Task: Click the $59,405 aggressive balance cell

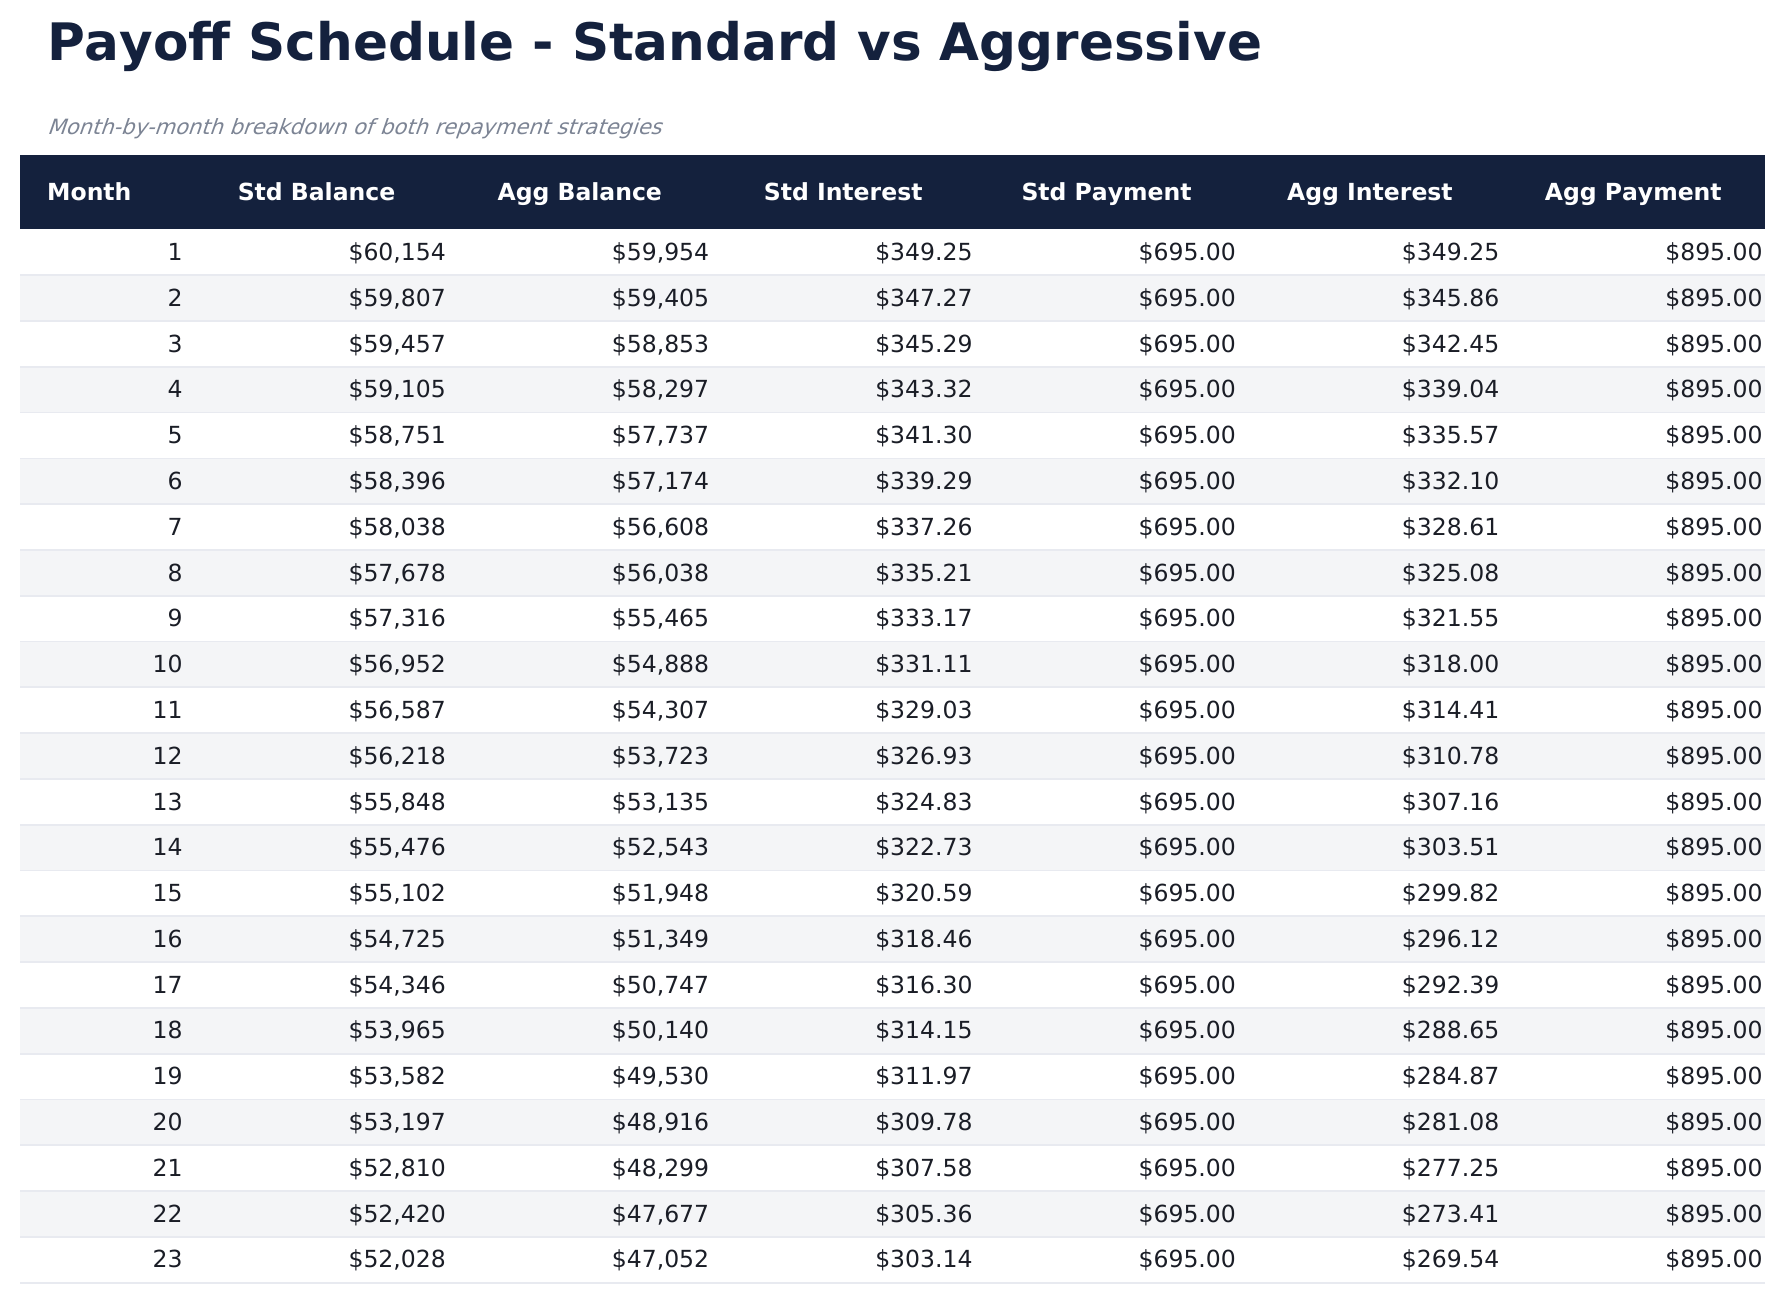Action: tap(660, 298)
